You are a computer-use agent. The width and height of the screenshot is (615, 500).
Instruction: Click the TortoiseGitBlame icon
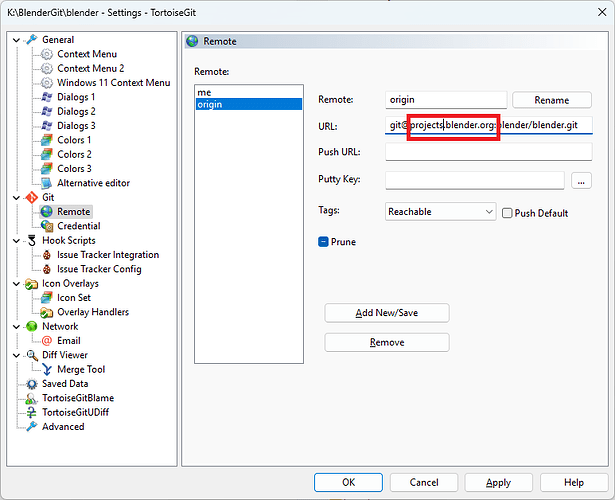point(31,398)
